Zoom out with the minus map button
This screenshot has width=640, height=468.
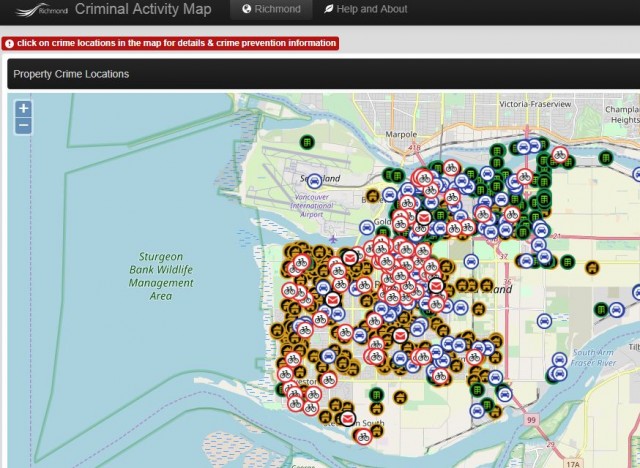tap(23, 125)
